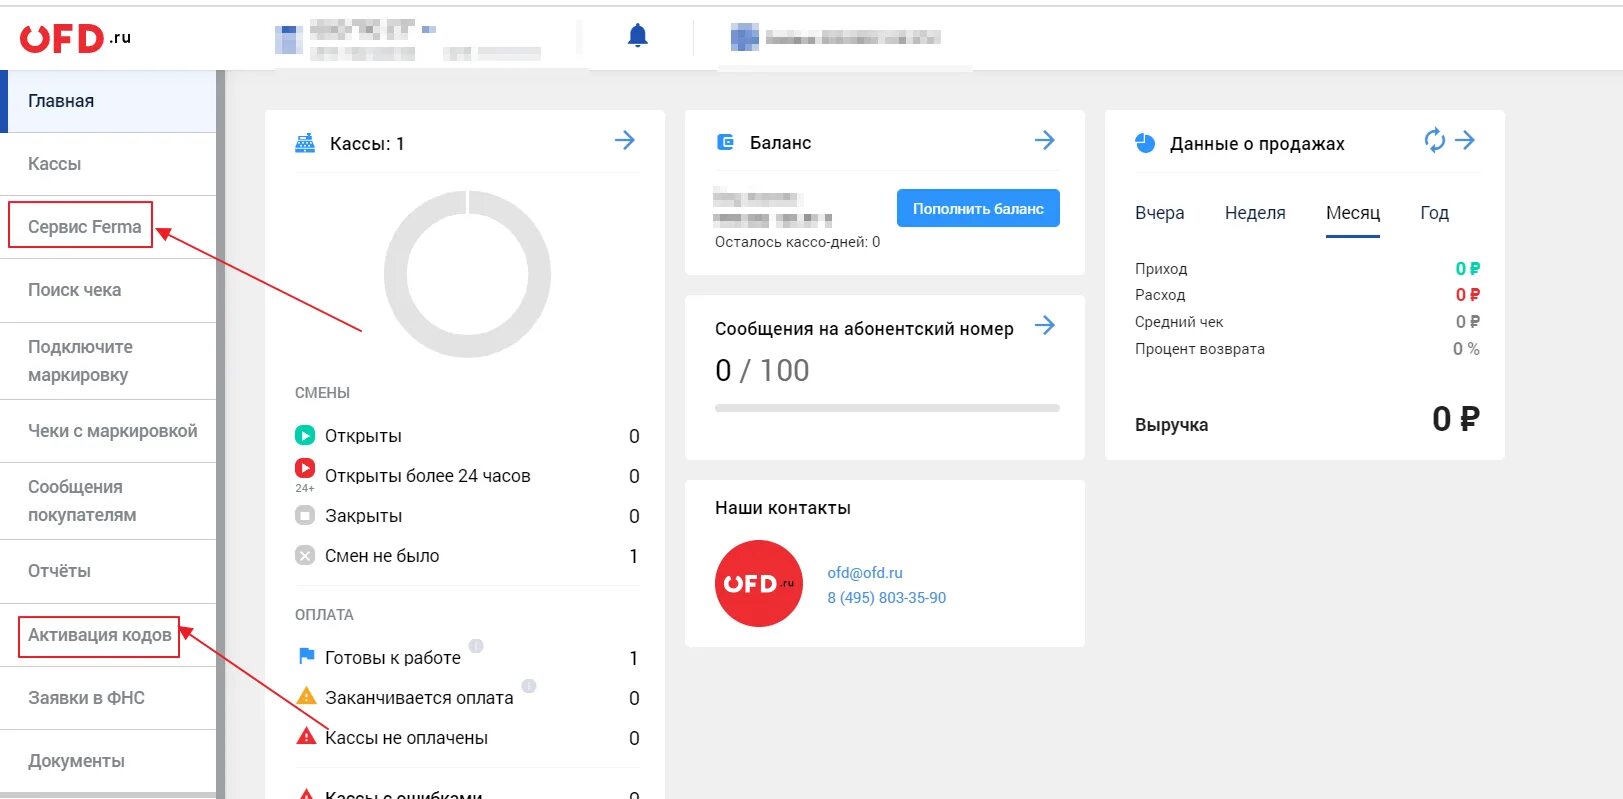Click the Готовы к работе label
Viewport: 1623px width, 799px height.
pos(393,658)
